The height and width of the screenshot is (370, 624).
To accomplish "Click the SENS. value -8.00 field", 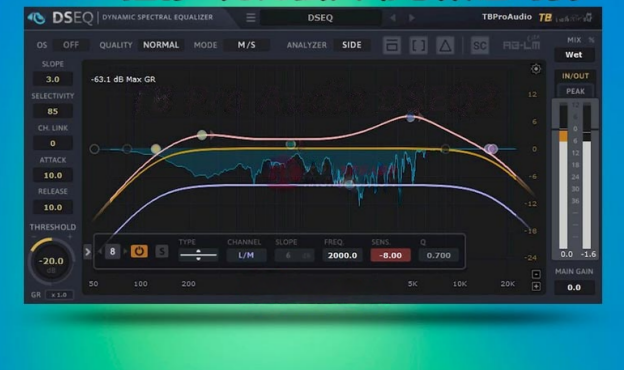I will 390,255.
